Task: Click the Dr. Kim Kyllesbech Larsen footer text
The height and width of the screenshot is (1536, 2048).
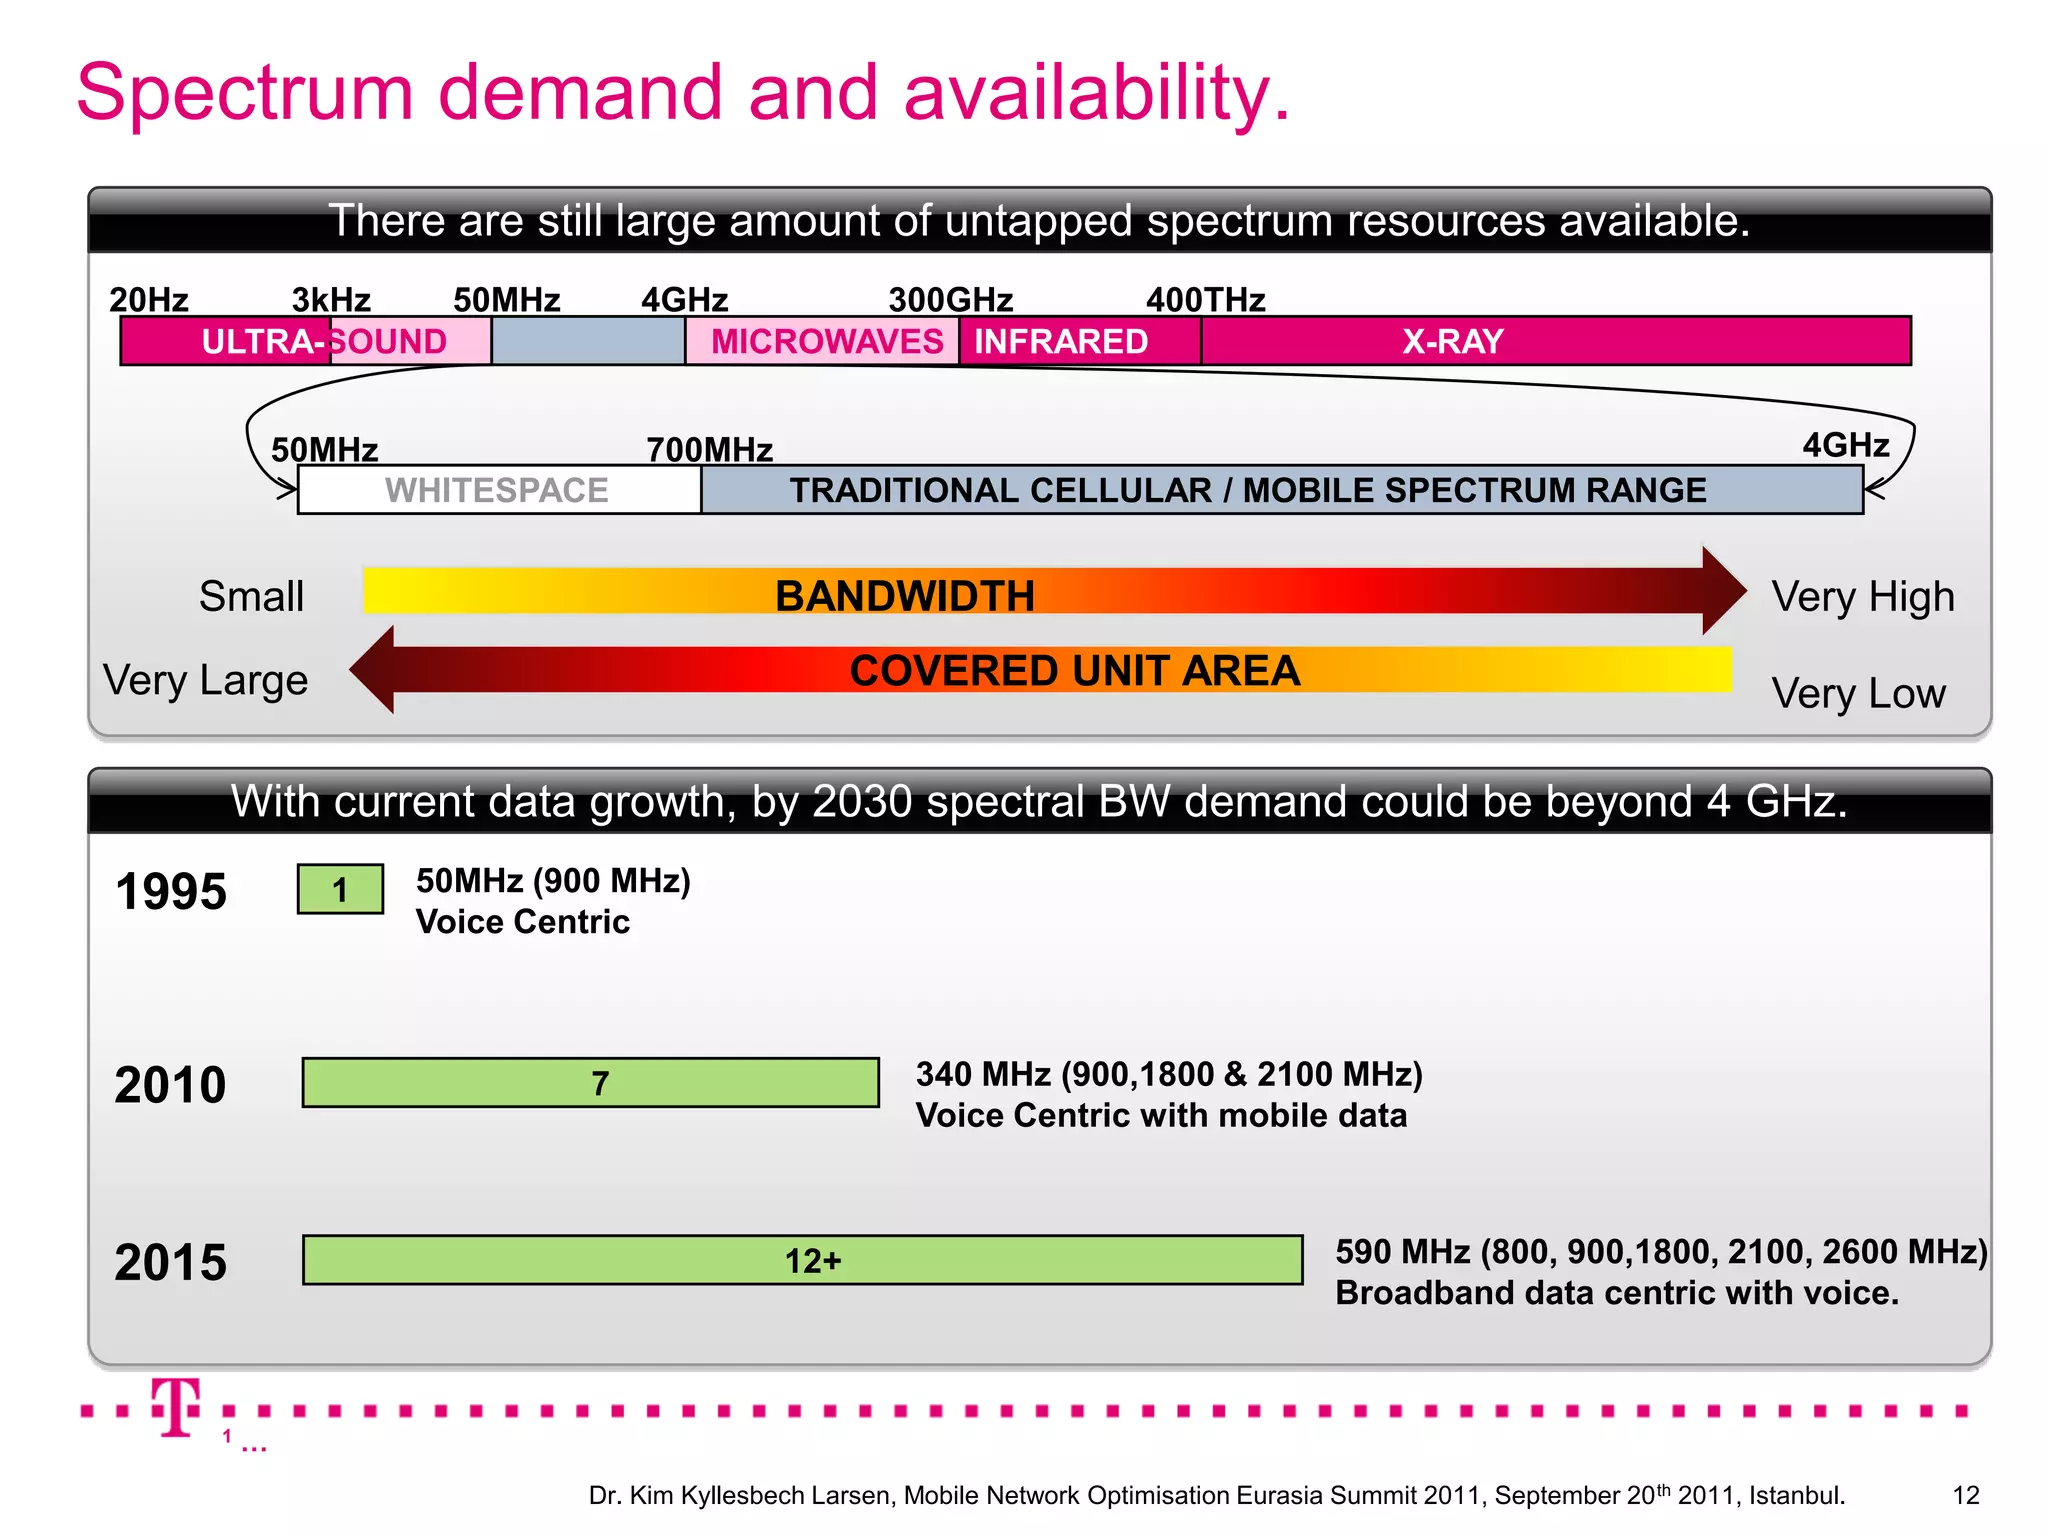Action: [1216, 1495]
